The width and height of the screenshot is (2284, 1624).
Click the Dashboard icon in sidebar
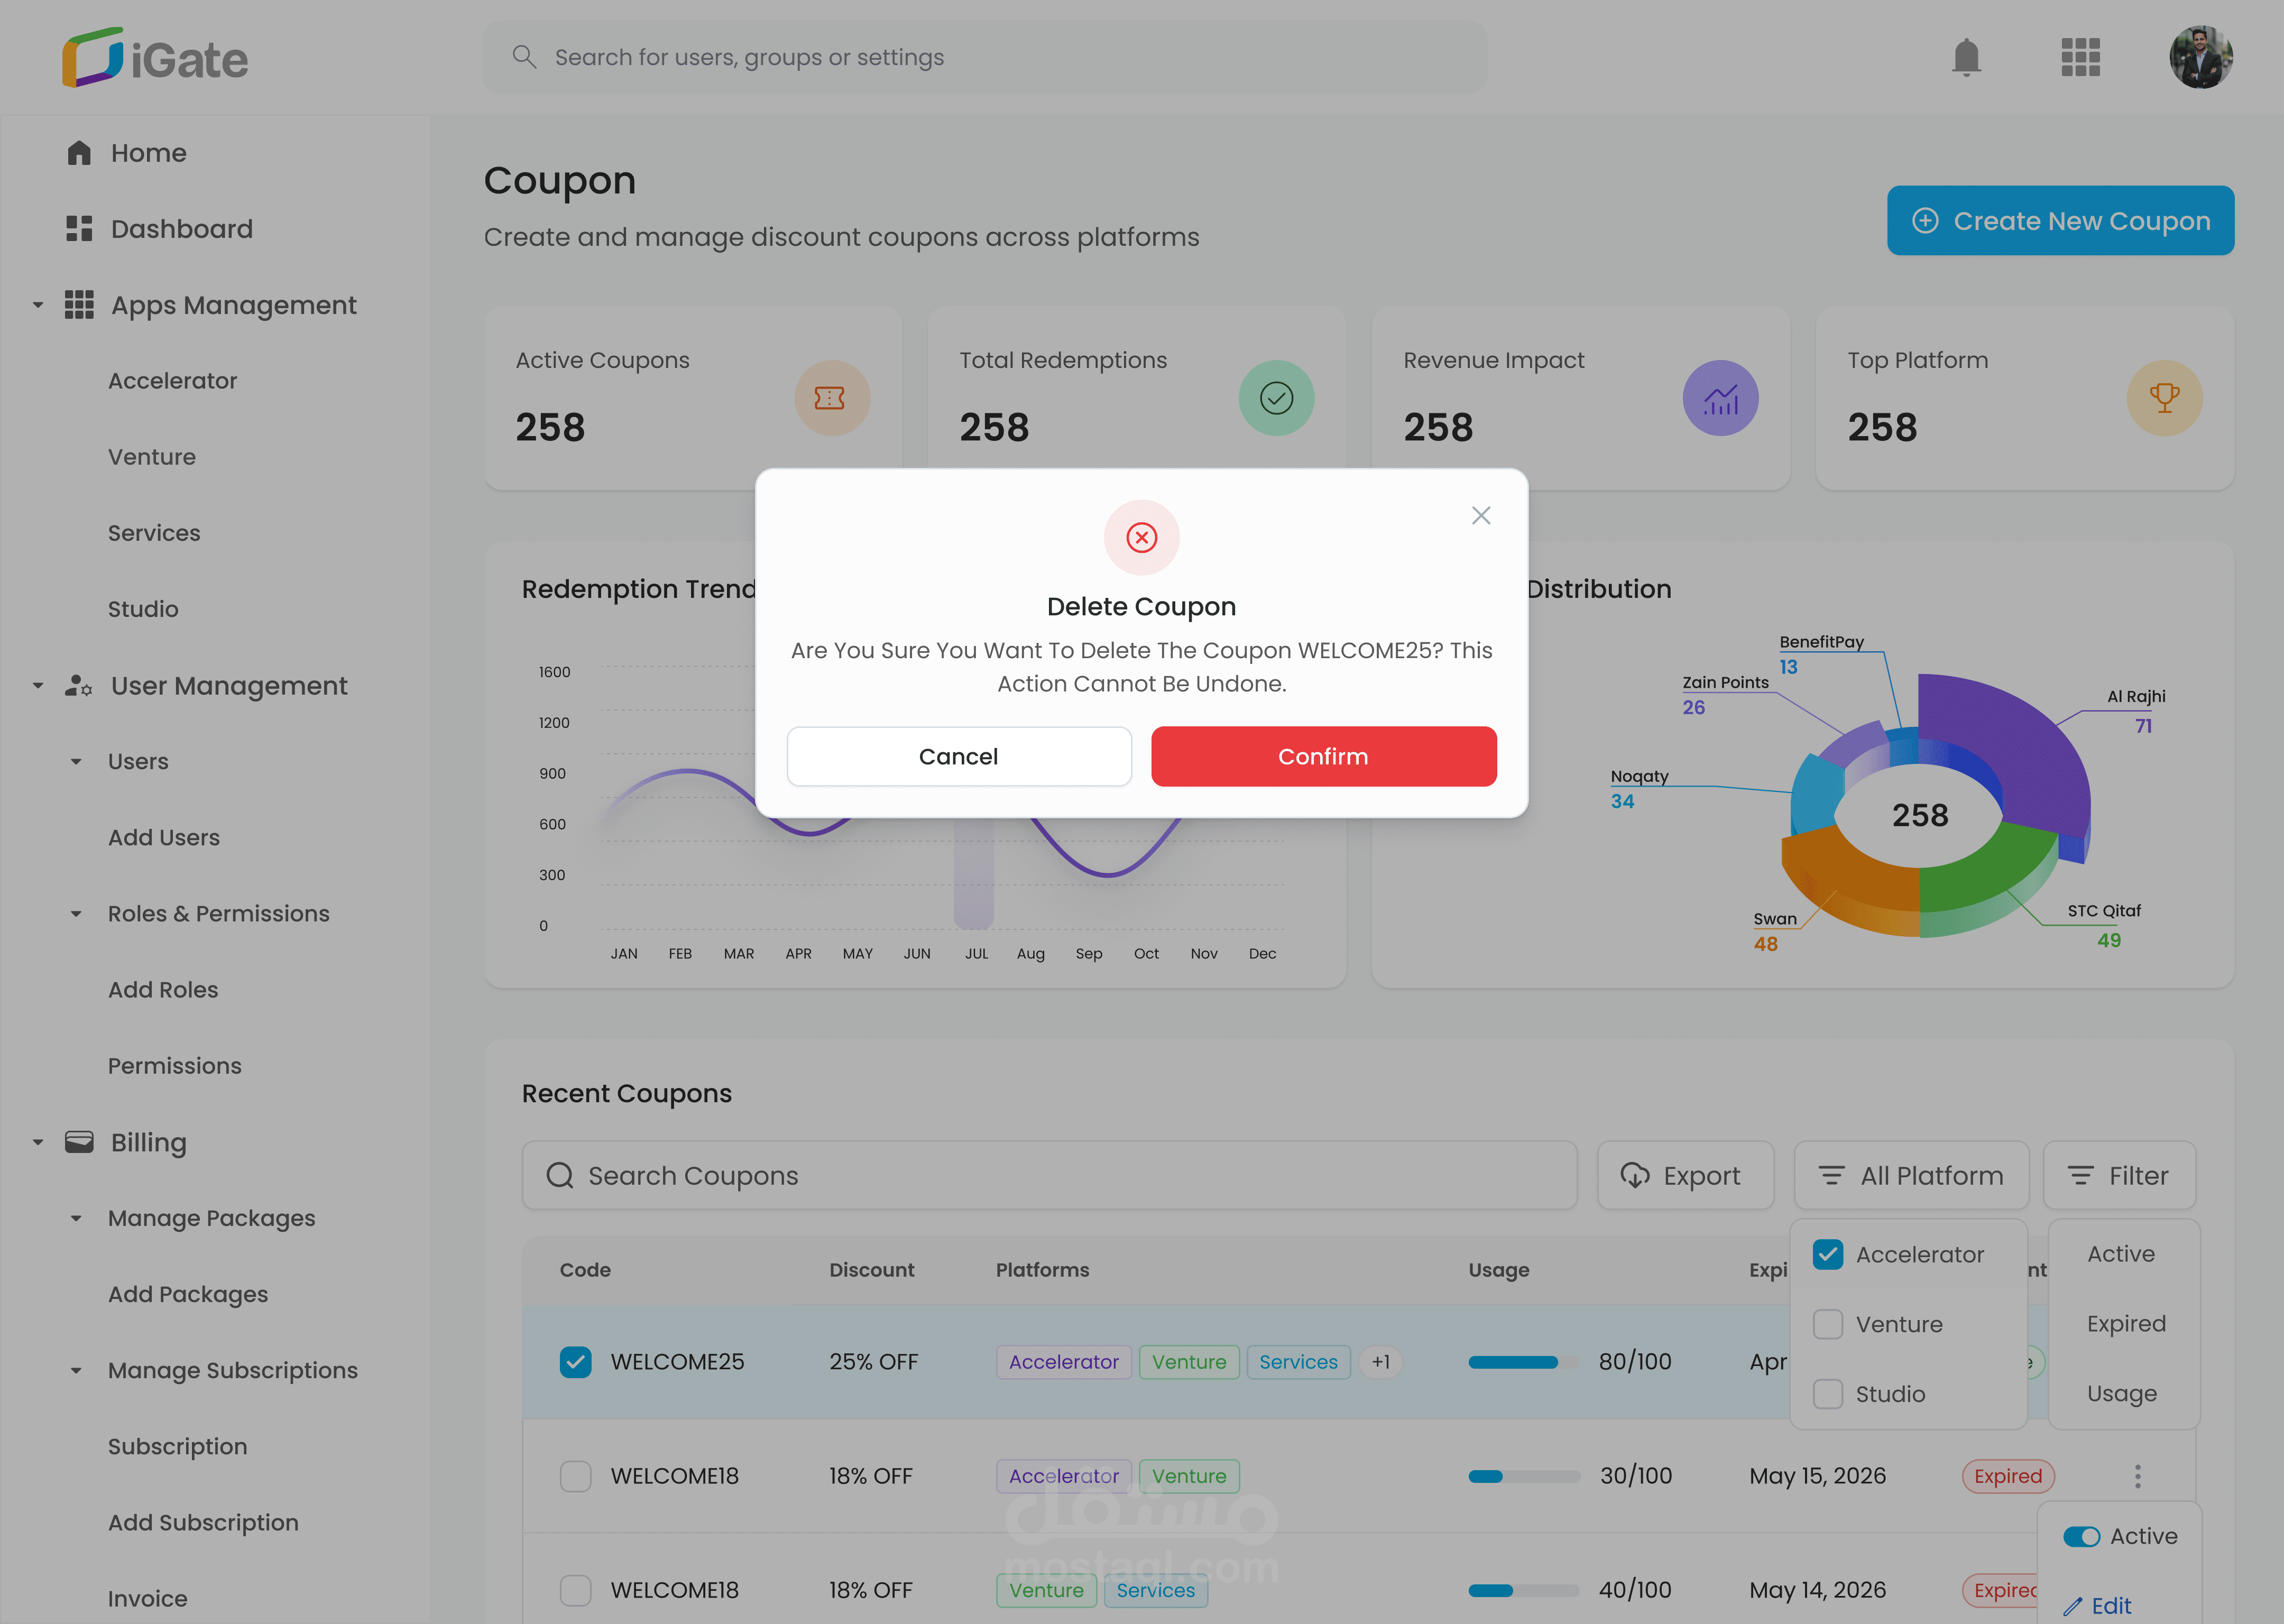point(79,229)
